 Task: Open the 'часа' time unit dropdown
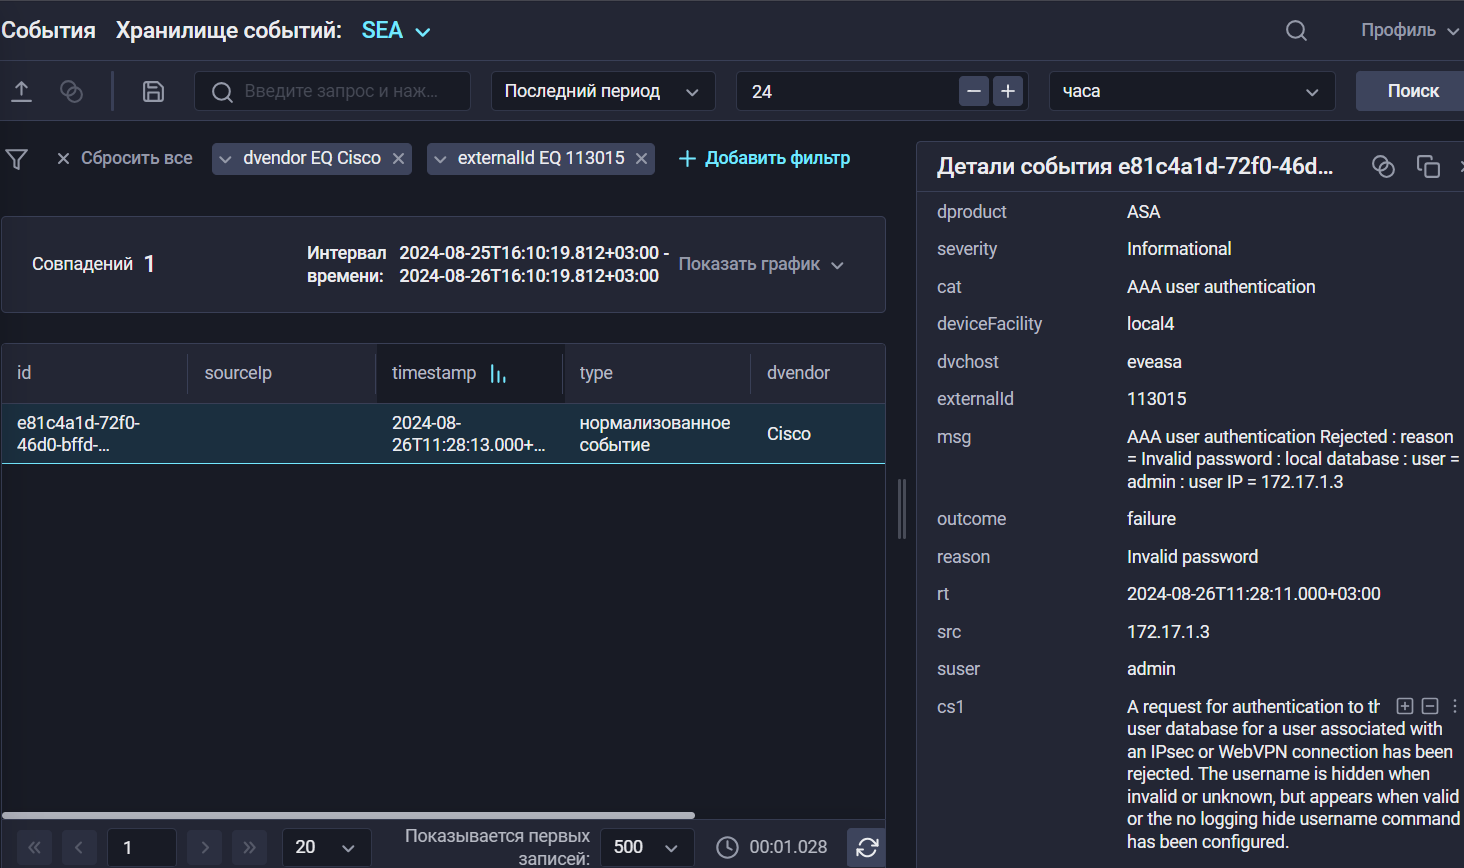pyautogui.click(x=1192, y=90)
